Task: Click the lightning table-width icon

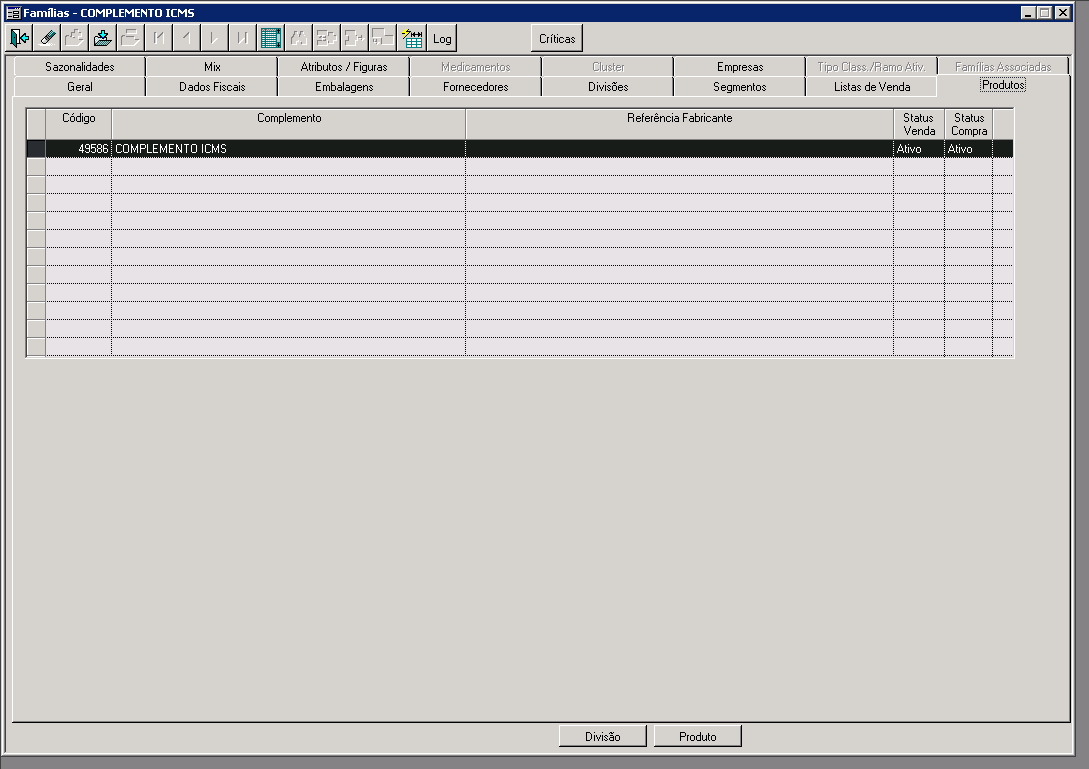Action: pyautogui.click(x=412, y=38)
